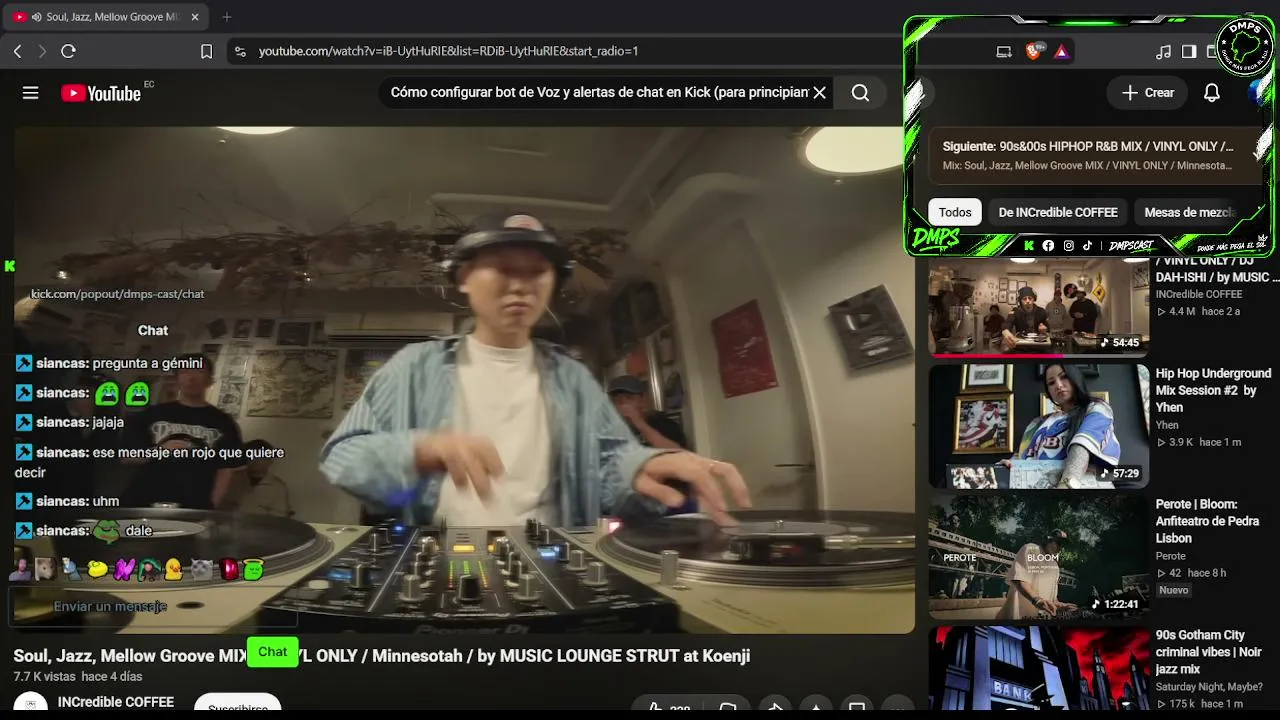The width and height of the screenshot is (1280, 720).
Task: Open the Brave Shields lion icon
Action: (x=1034, y=51)
